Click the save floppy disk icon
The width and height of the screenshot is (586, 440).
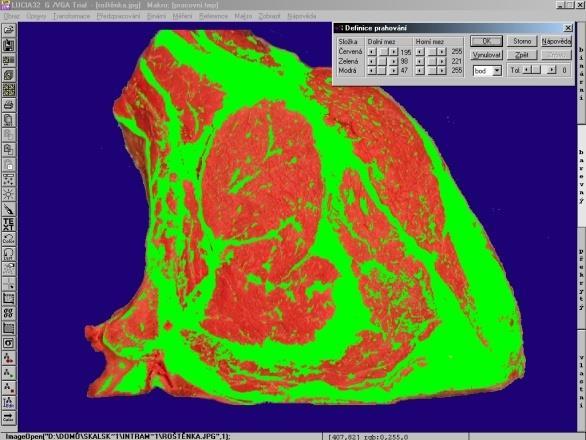(9, 45)
